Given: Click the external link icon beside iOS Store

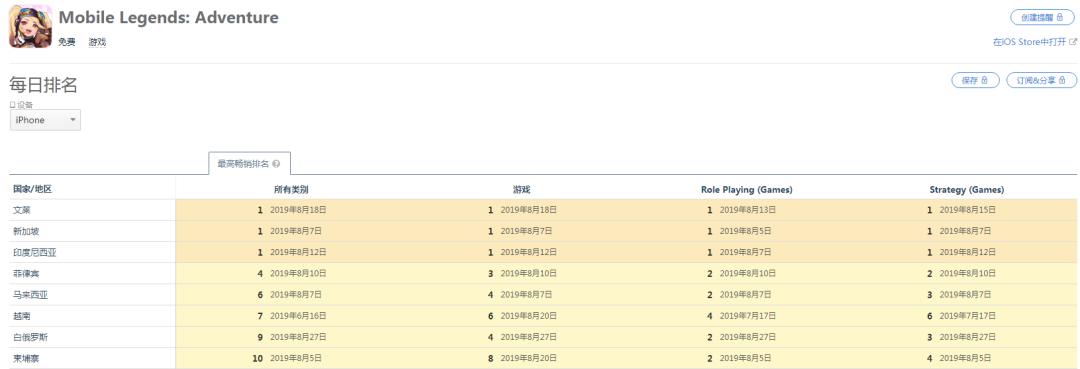Looking at the screenshot, I should point(1073,42).
